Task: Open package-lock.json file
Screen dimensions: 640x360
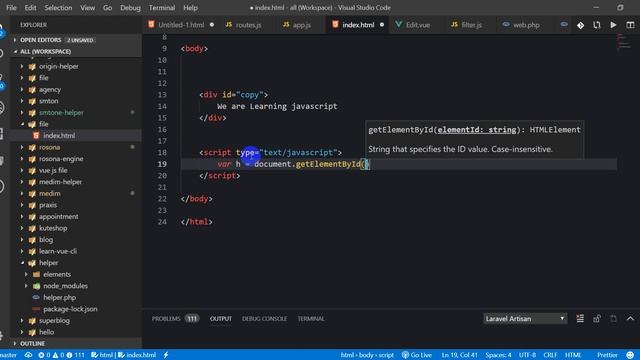Action: pyautogui.click(x=70, y=309)
